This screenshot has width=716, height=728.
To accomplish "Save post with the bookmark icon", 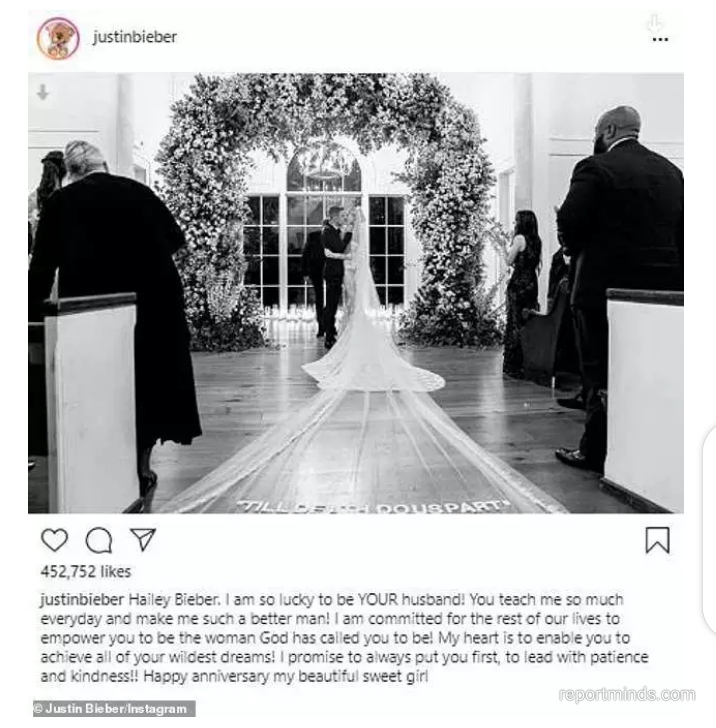I will [657, 540].
